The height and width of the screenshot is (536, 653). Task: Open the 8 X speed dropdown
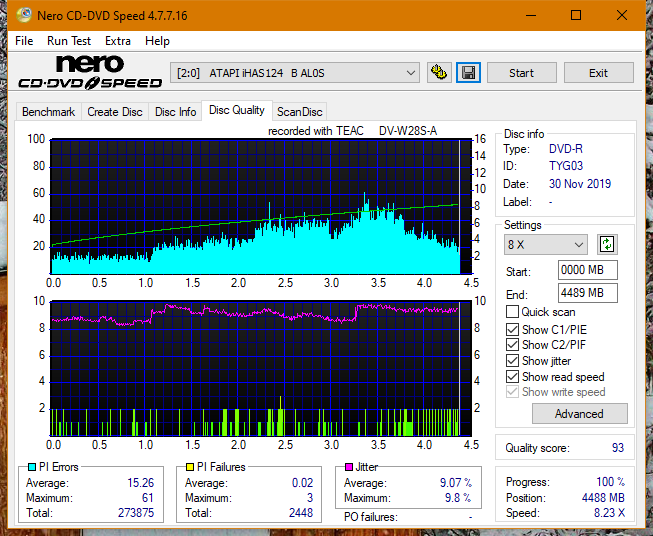[x=546, y=244]
